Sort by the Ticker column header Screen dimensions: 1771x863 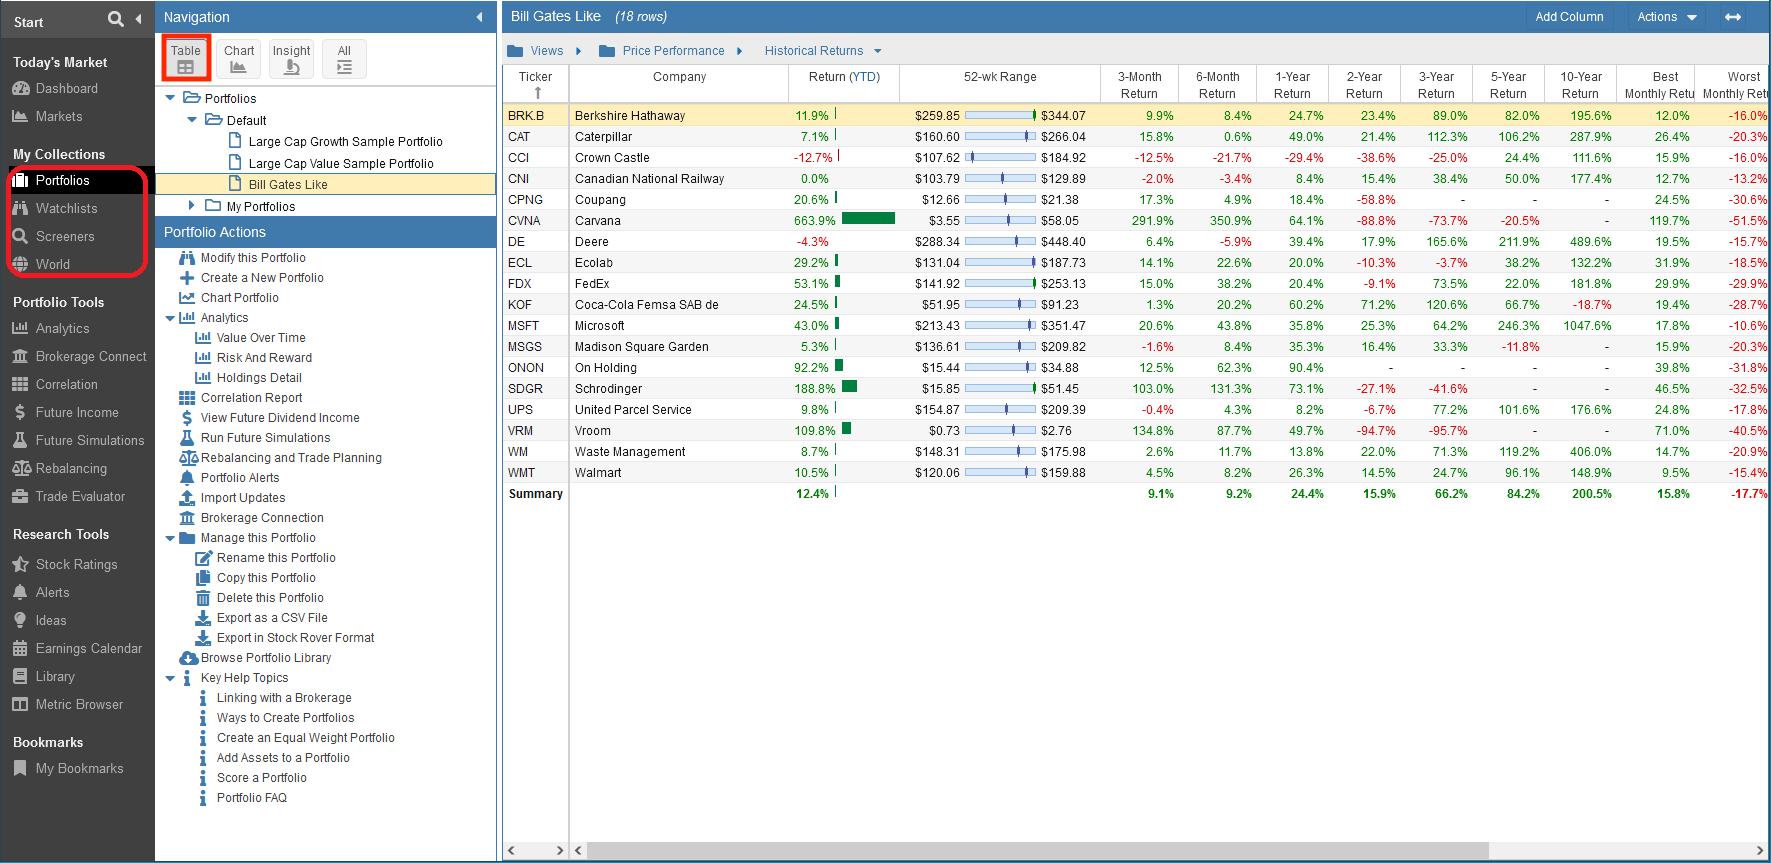click(535, 84)
